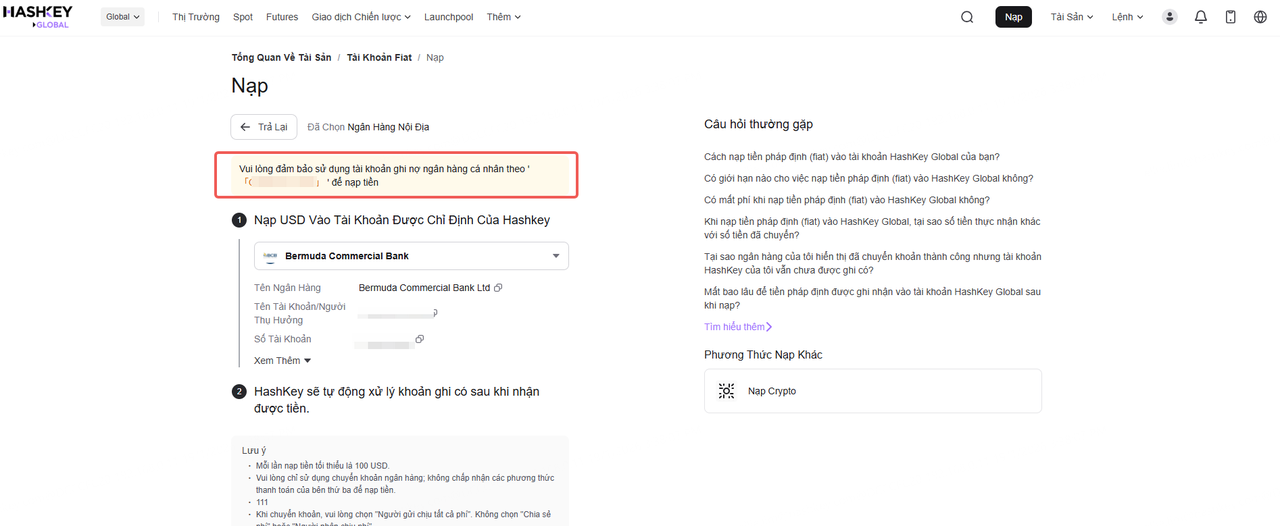This screenshot has height=526, width=1280.
Task: Expand the Lệnh menu
Action: tap(1127, 17)
